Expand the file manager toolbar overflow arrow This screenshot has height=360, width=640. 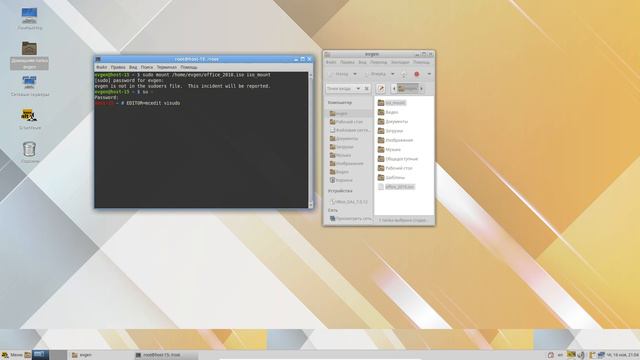(429, 74)
